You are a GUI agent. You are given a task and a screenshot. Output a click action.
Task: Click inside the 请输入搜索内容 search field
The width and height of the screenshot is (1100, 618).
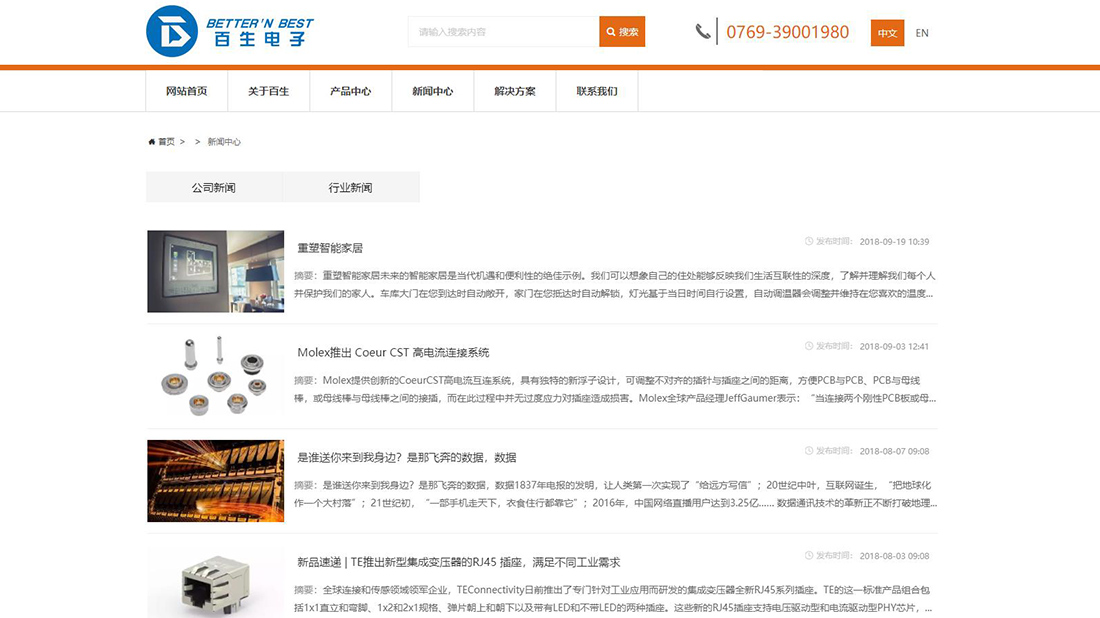pyautogui.click(x=500, y=31)
